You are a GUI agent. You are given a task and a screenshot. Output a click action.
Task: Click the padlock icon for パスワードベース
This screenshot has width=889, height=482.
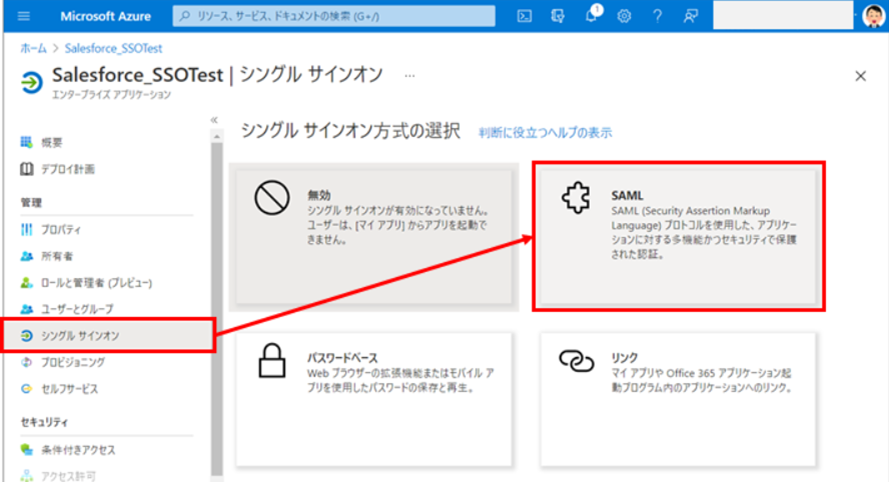272,360
